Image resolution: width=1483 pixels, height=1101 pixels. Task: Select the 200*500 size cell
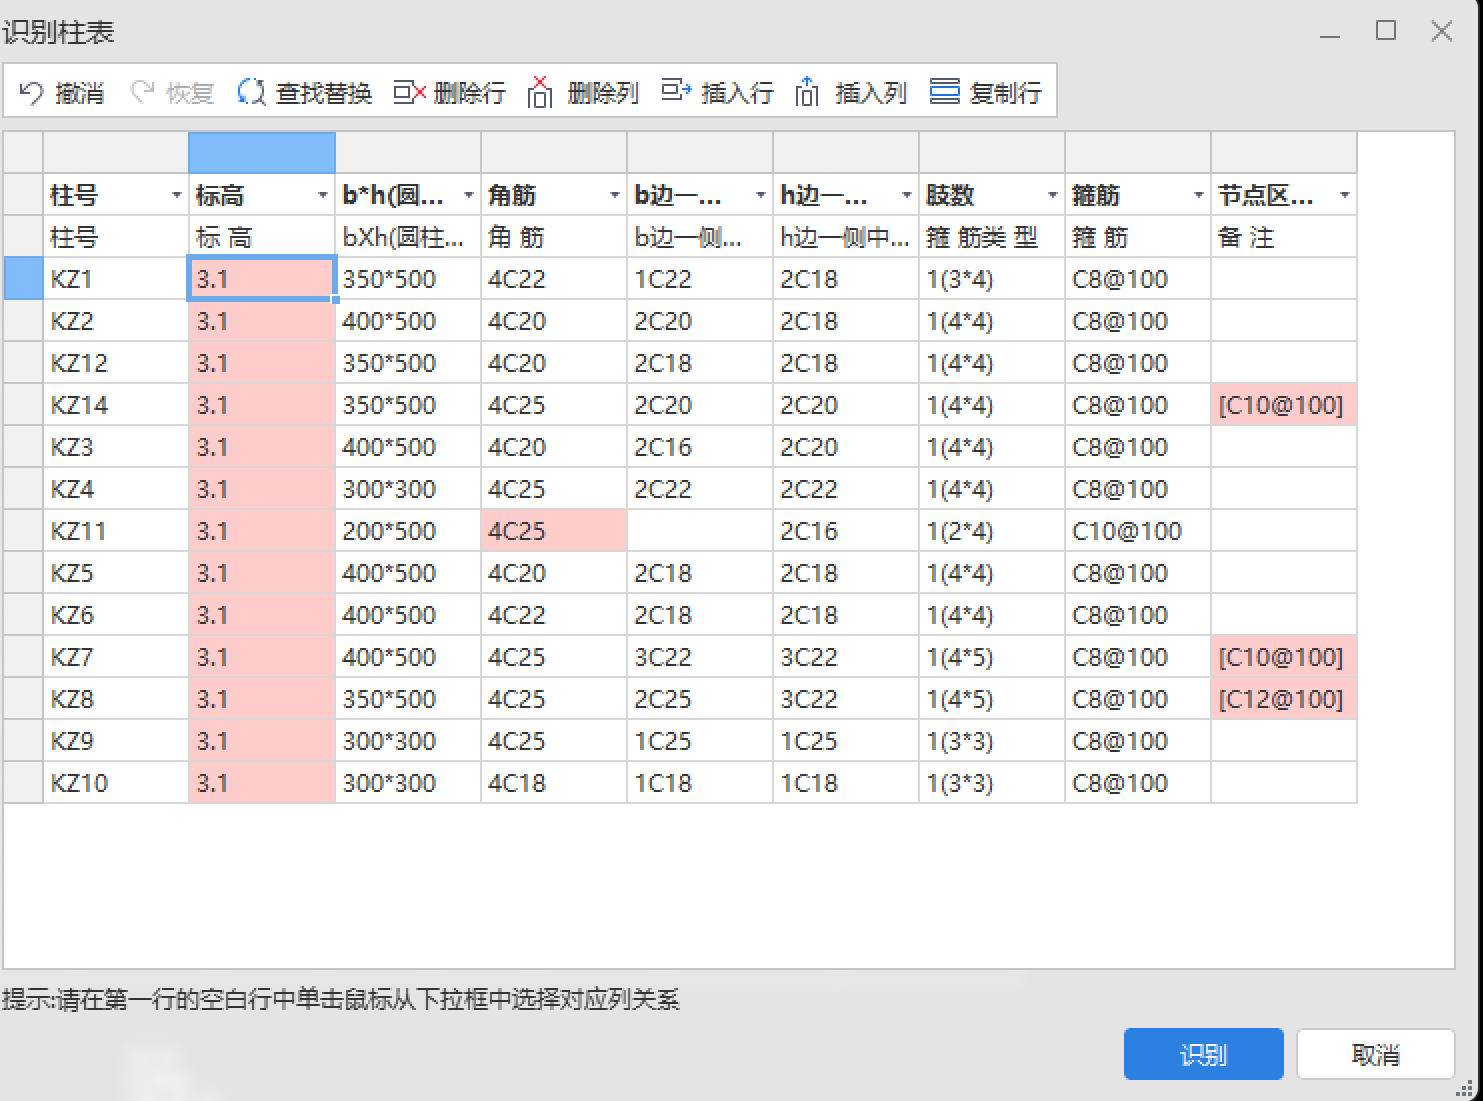(408, 531)
